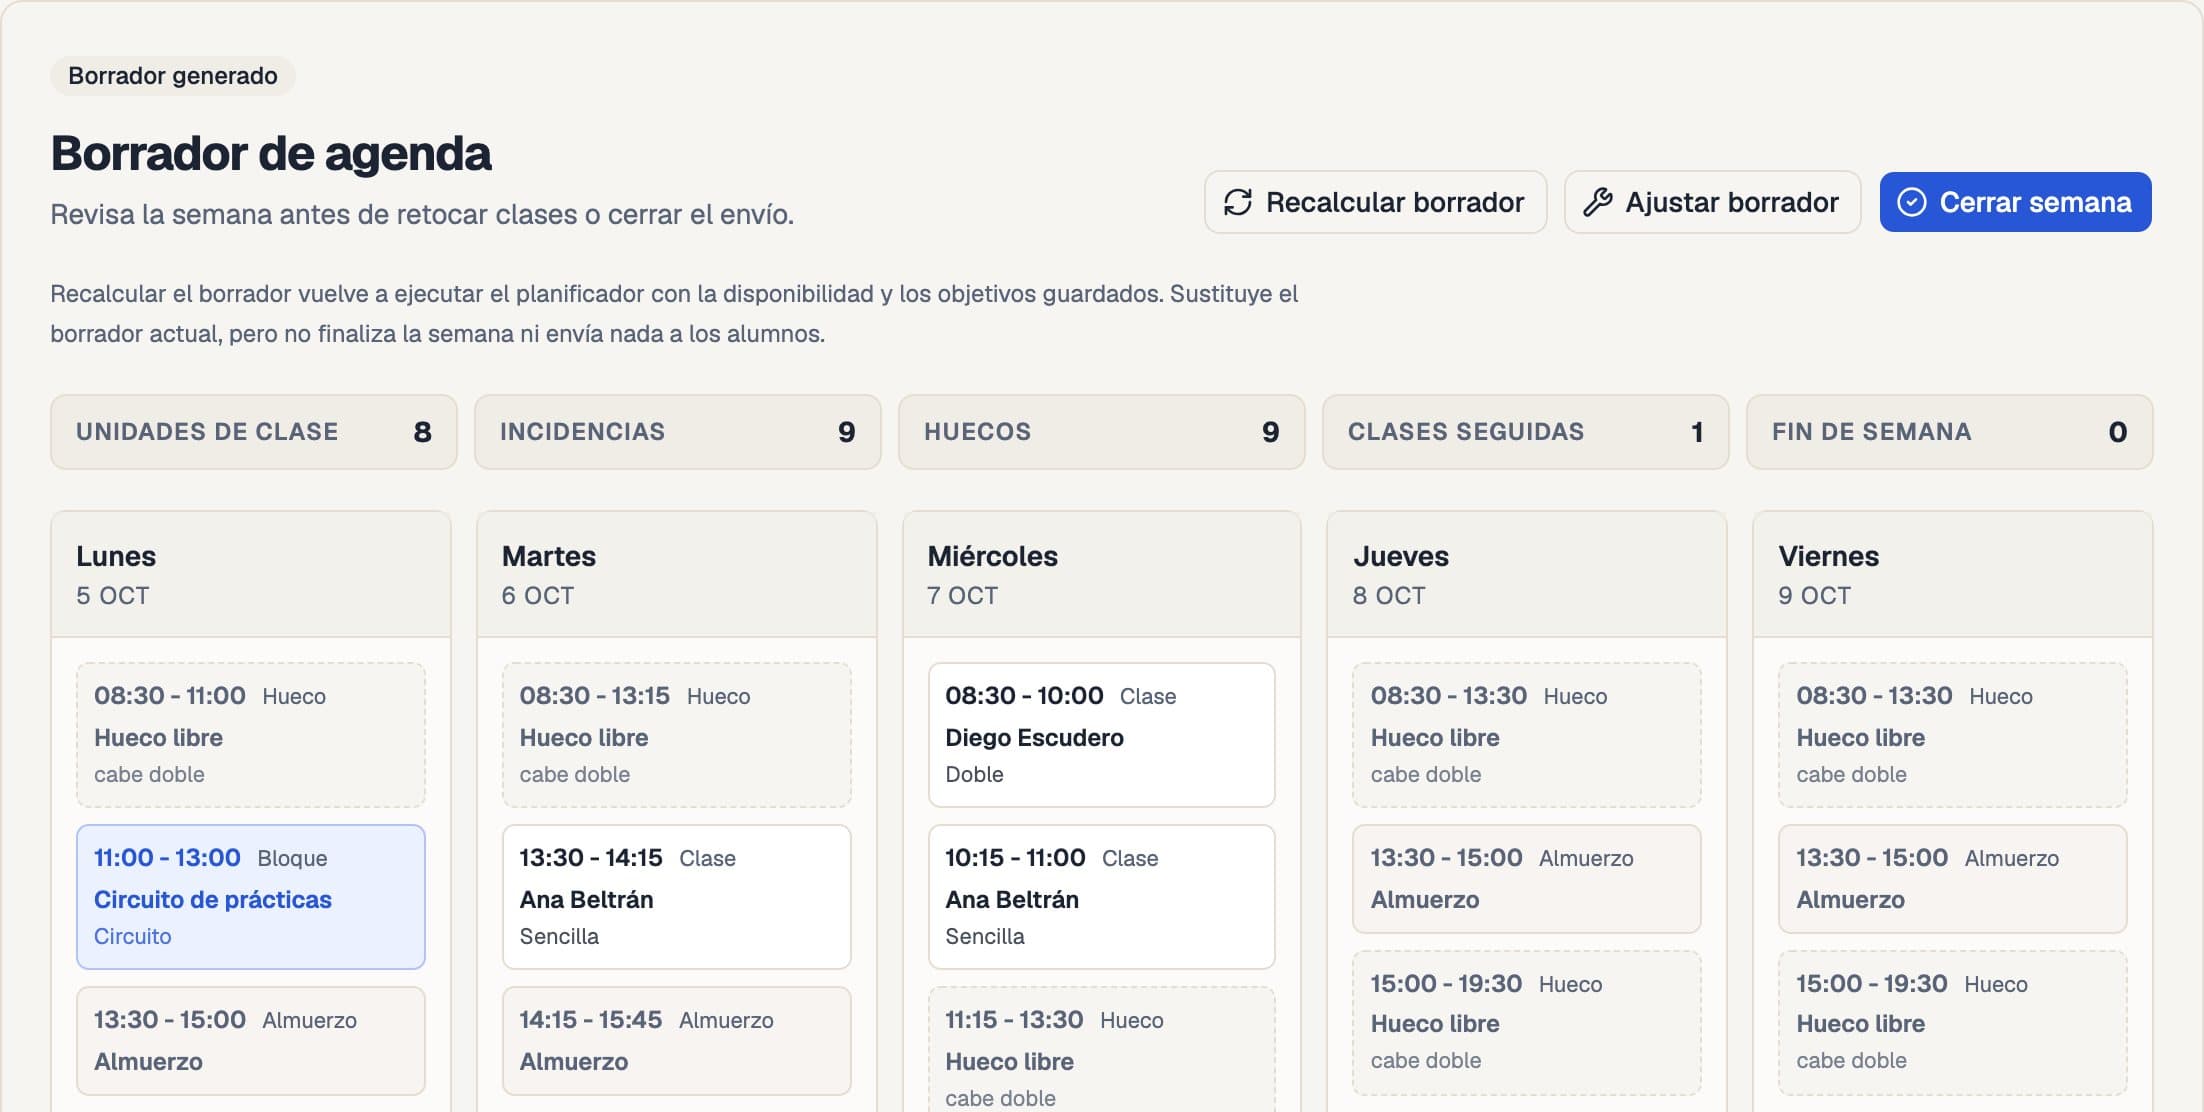This screenshot has height=1112, width=2204.
Task: Open Ajustar borrador button label
Action: pos(1732,202)
